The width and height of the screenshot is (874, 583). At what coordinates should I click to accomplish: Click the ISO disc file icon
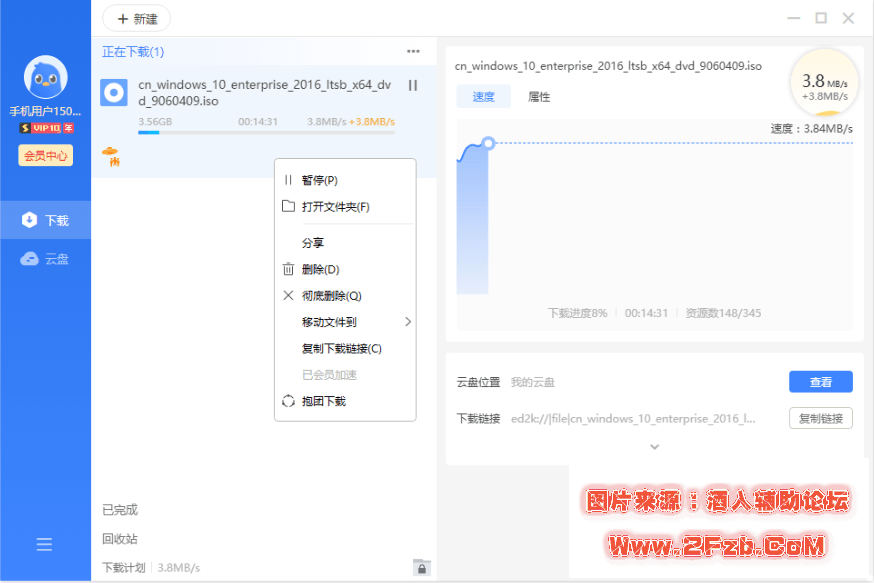coord(114,93)
